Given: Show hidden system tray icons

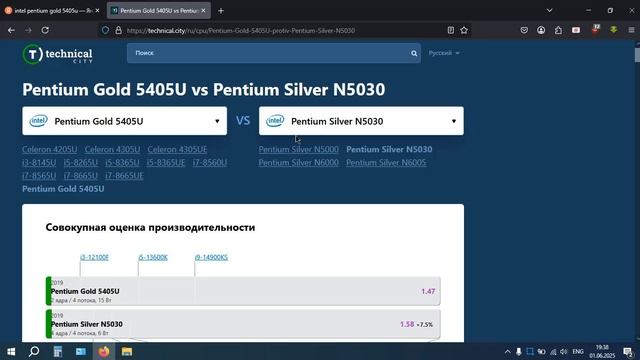Looking at the screenshot, I should [x=507, y=351].
